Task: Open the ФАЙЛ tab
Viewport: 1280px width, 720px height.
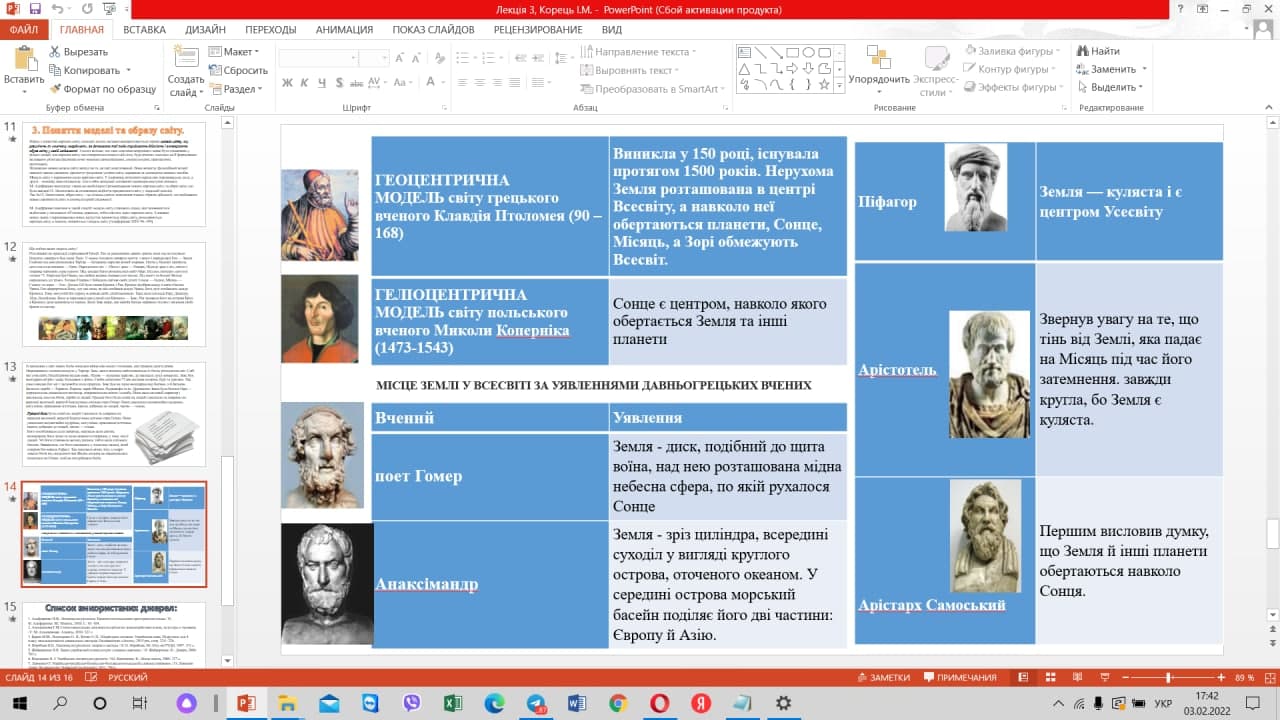Action: pos(23,29)
